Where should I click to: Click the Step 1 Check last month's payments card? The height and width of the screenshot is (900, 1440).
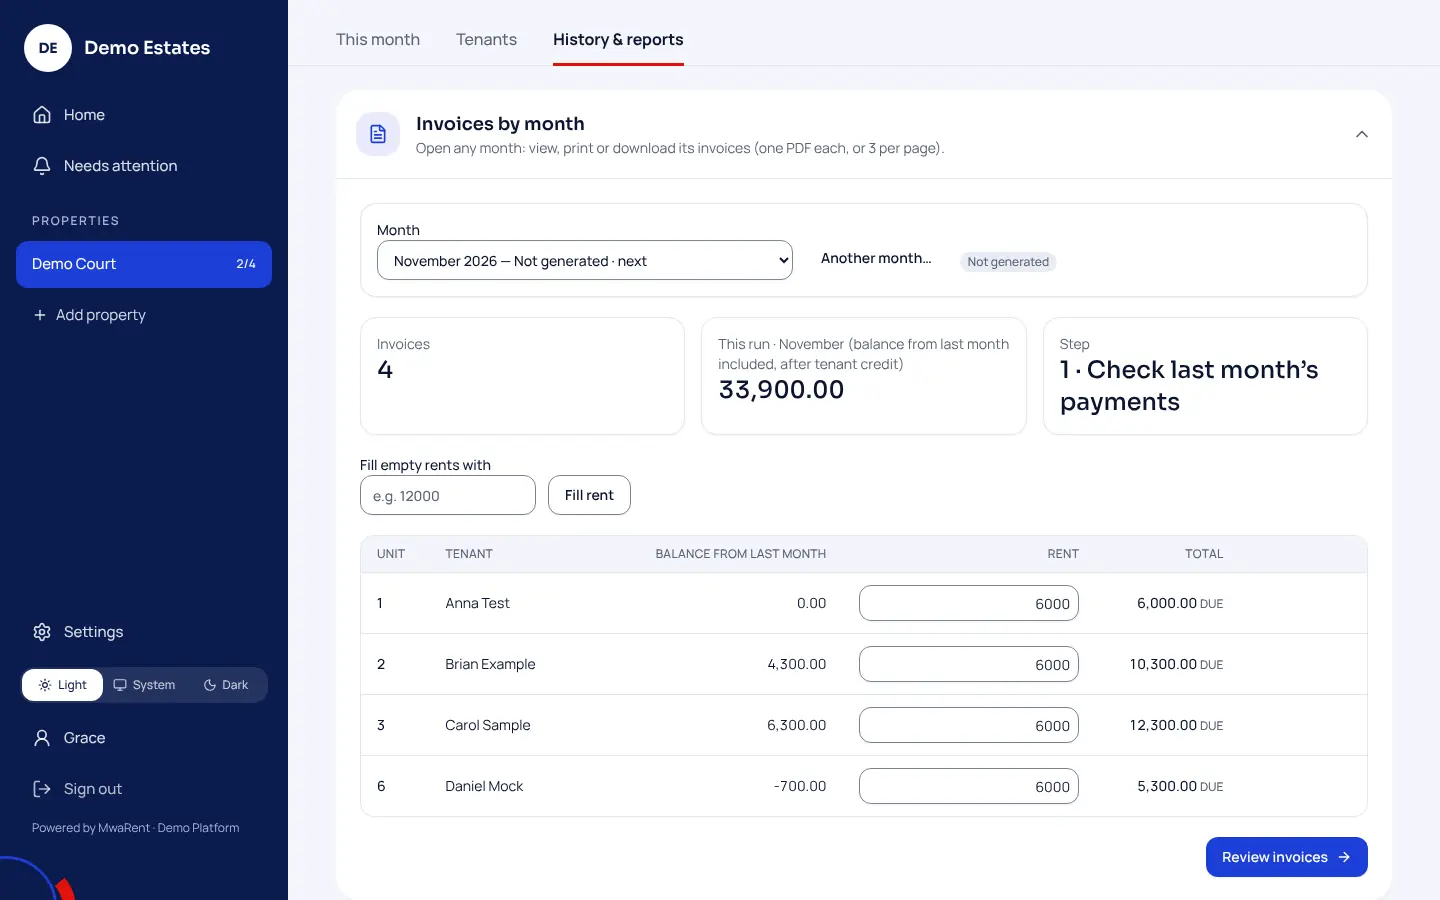point(1205,376)
